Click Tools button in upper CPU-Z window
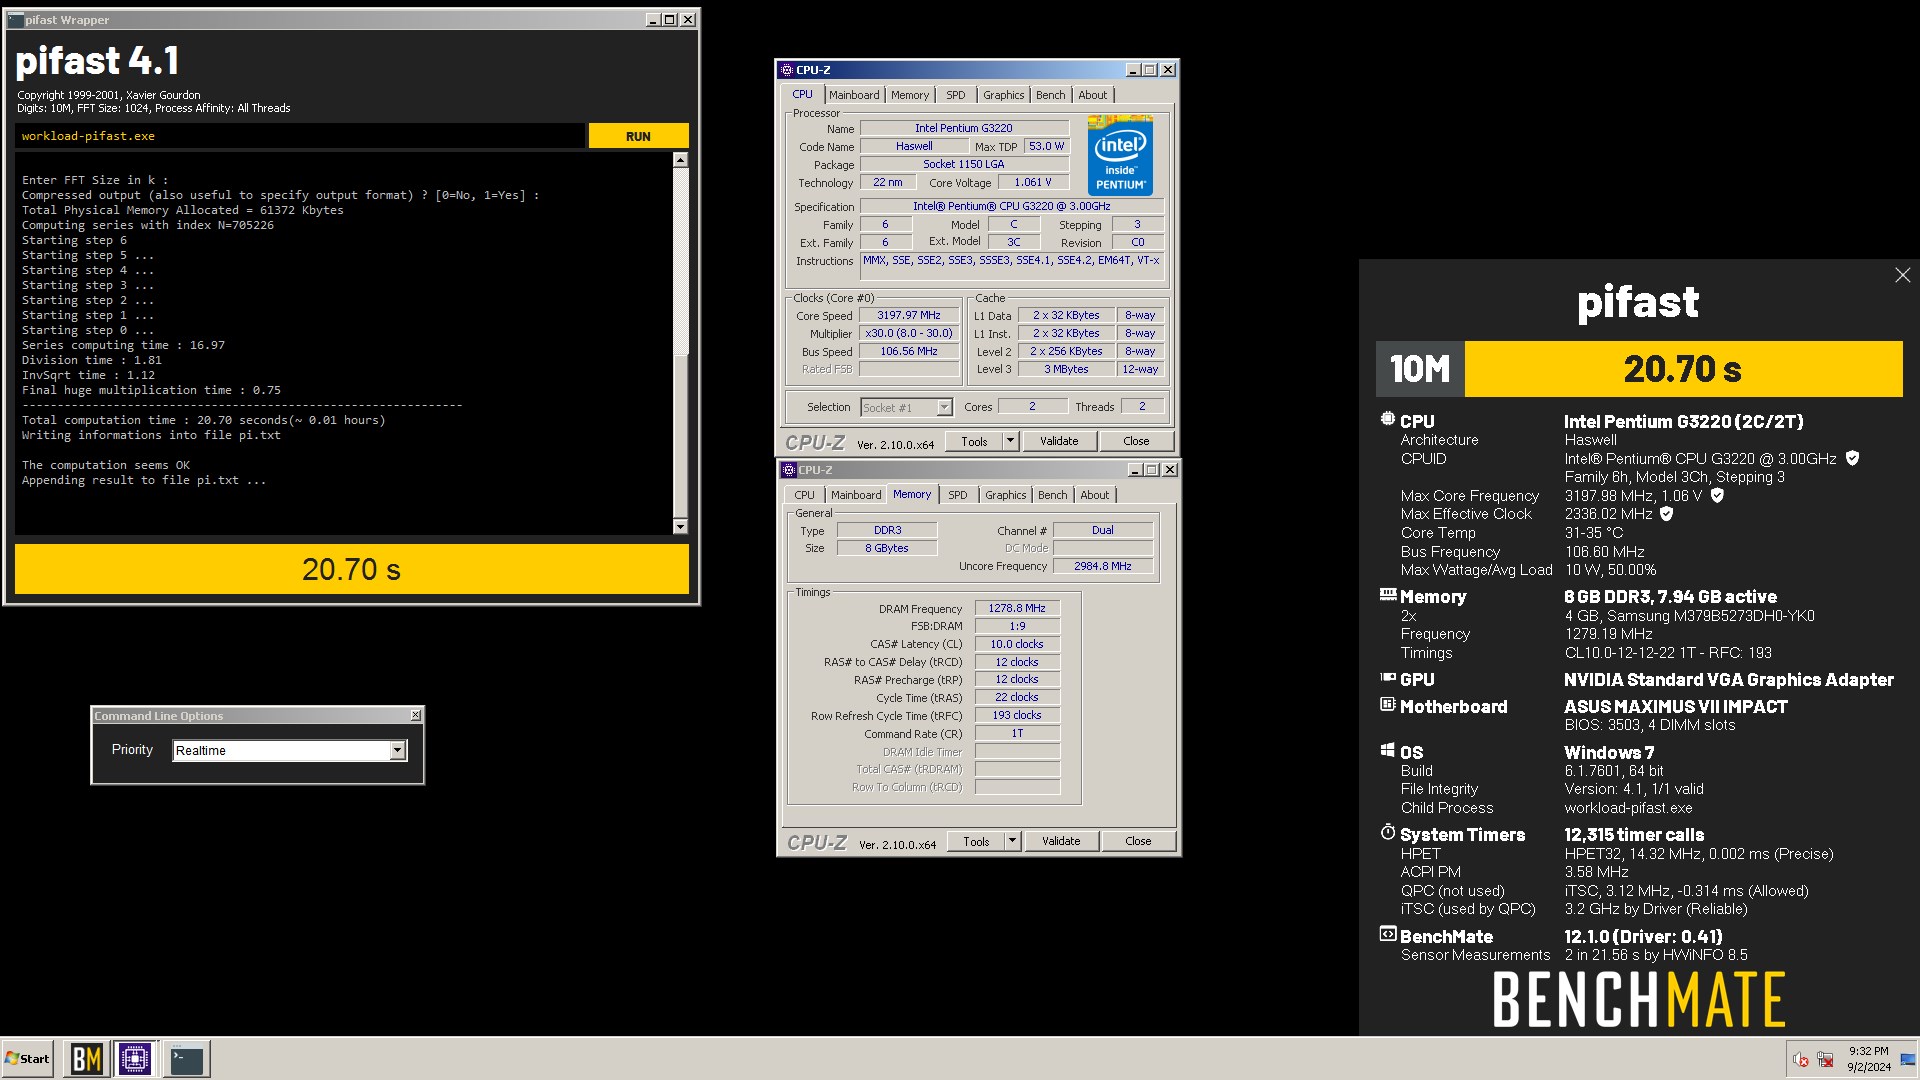 pyautogui.click(x=974, y=441)
